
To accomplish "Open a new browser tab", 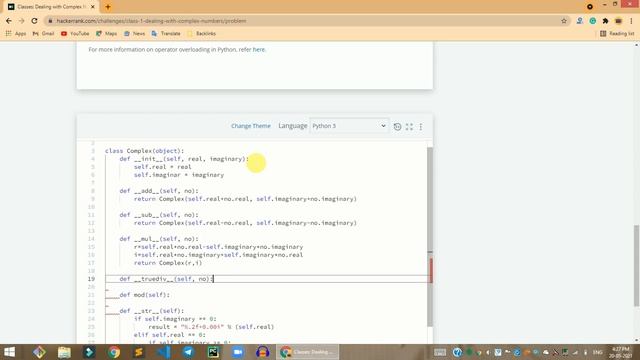I will click(108, 7).
